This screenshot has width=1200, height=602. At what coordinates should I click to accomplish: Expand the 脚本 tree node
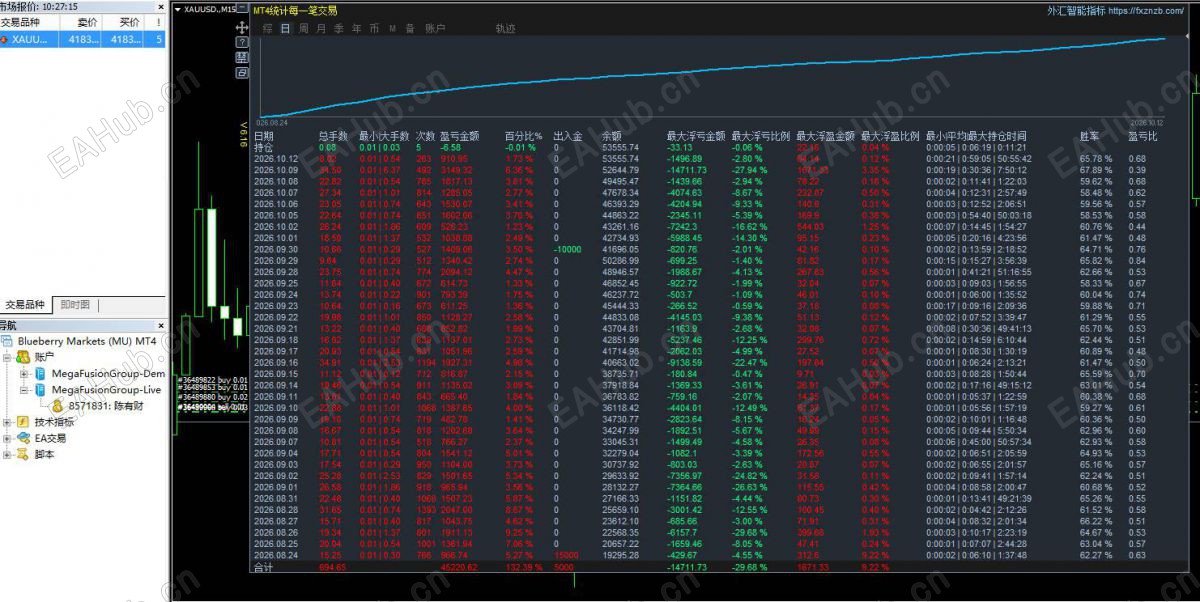point(8,454)
